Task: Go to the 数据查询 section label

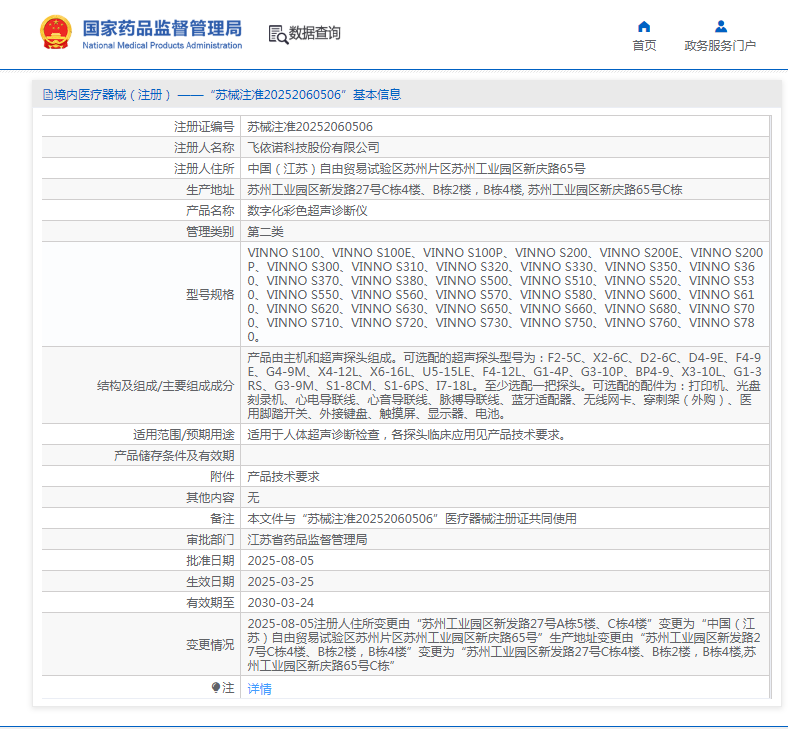Action: coord(315,33)
